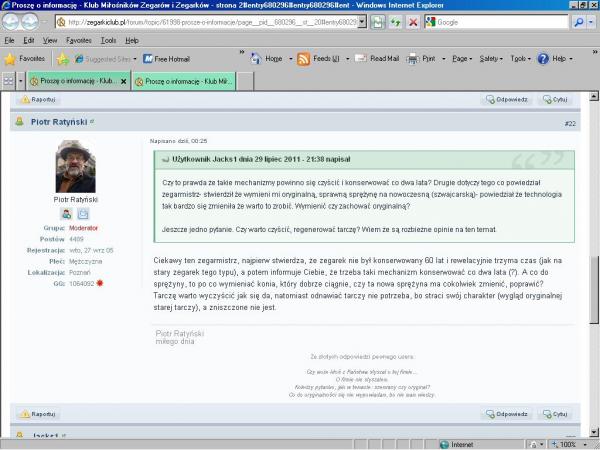Click Odpowiedz button at top of page
Image resolution: width=600 pixels, height=450 pixels.
[x=507, y=100]
